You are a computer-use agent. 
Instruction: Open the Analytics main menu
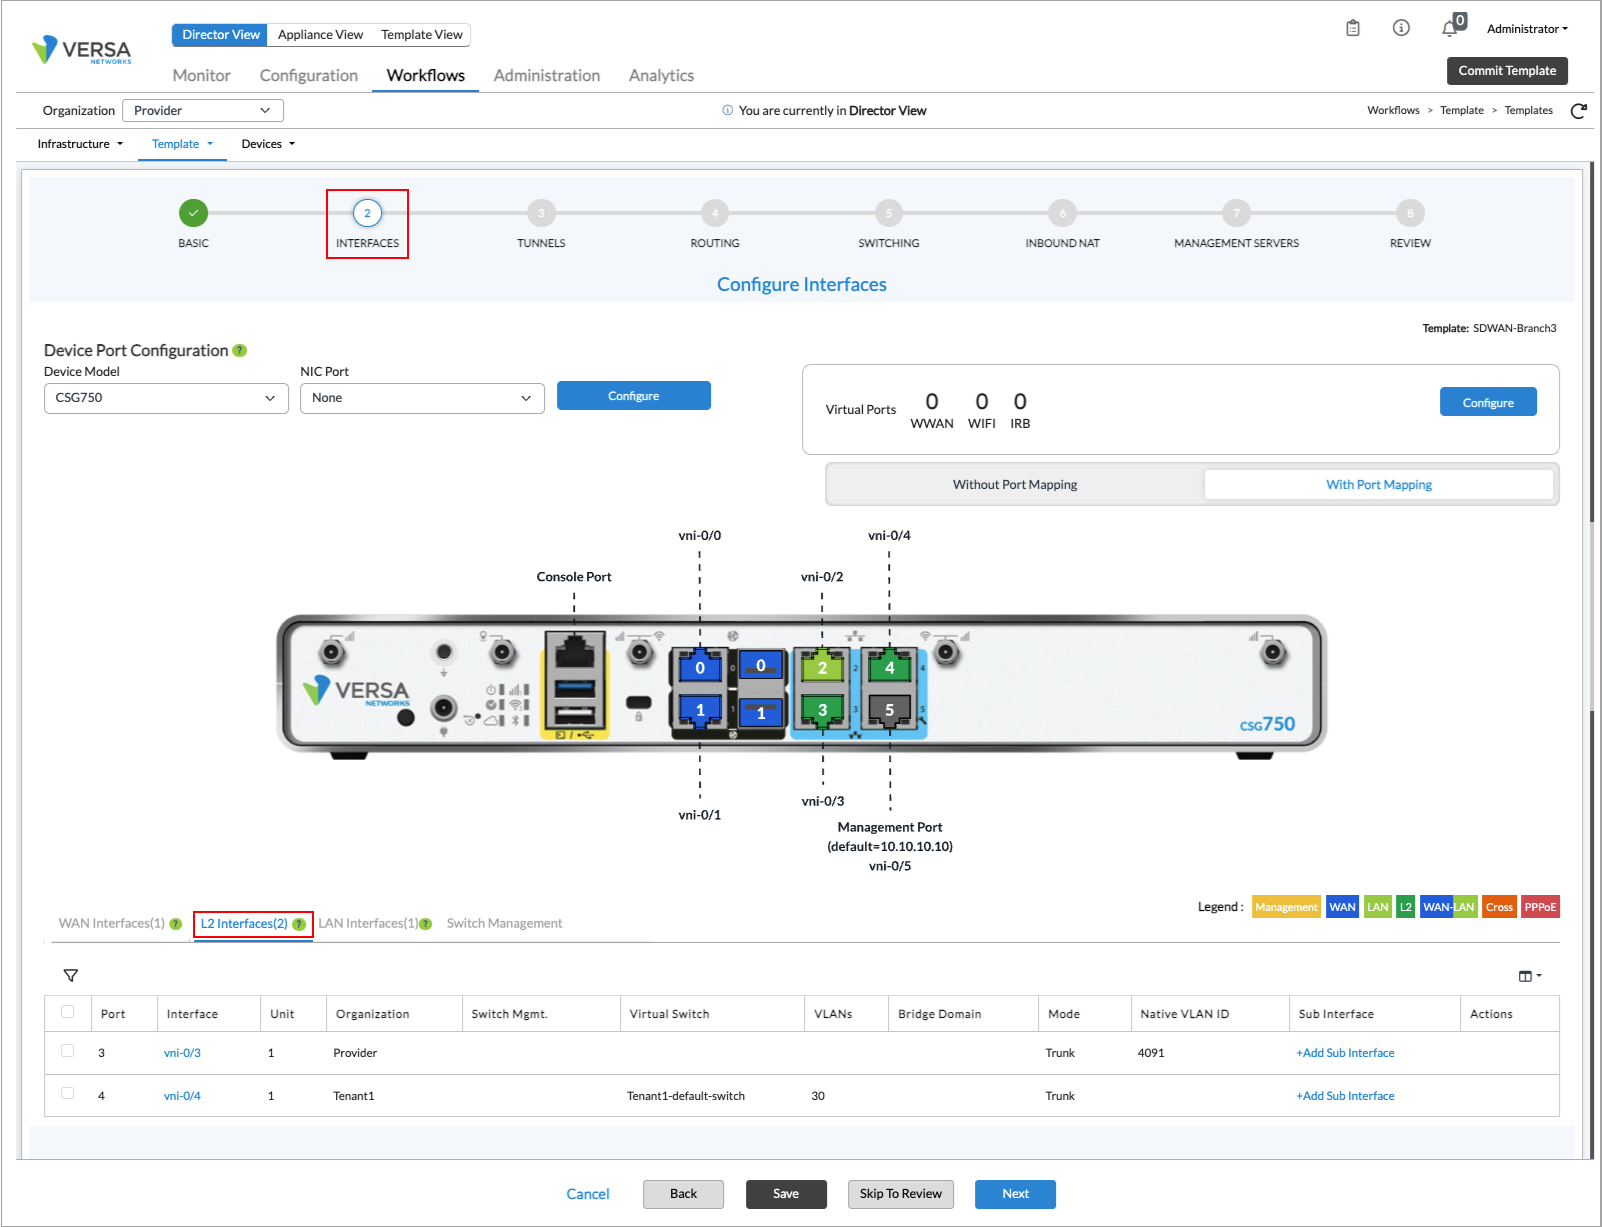[x=661, y=76]
